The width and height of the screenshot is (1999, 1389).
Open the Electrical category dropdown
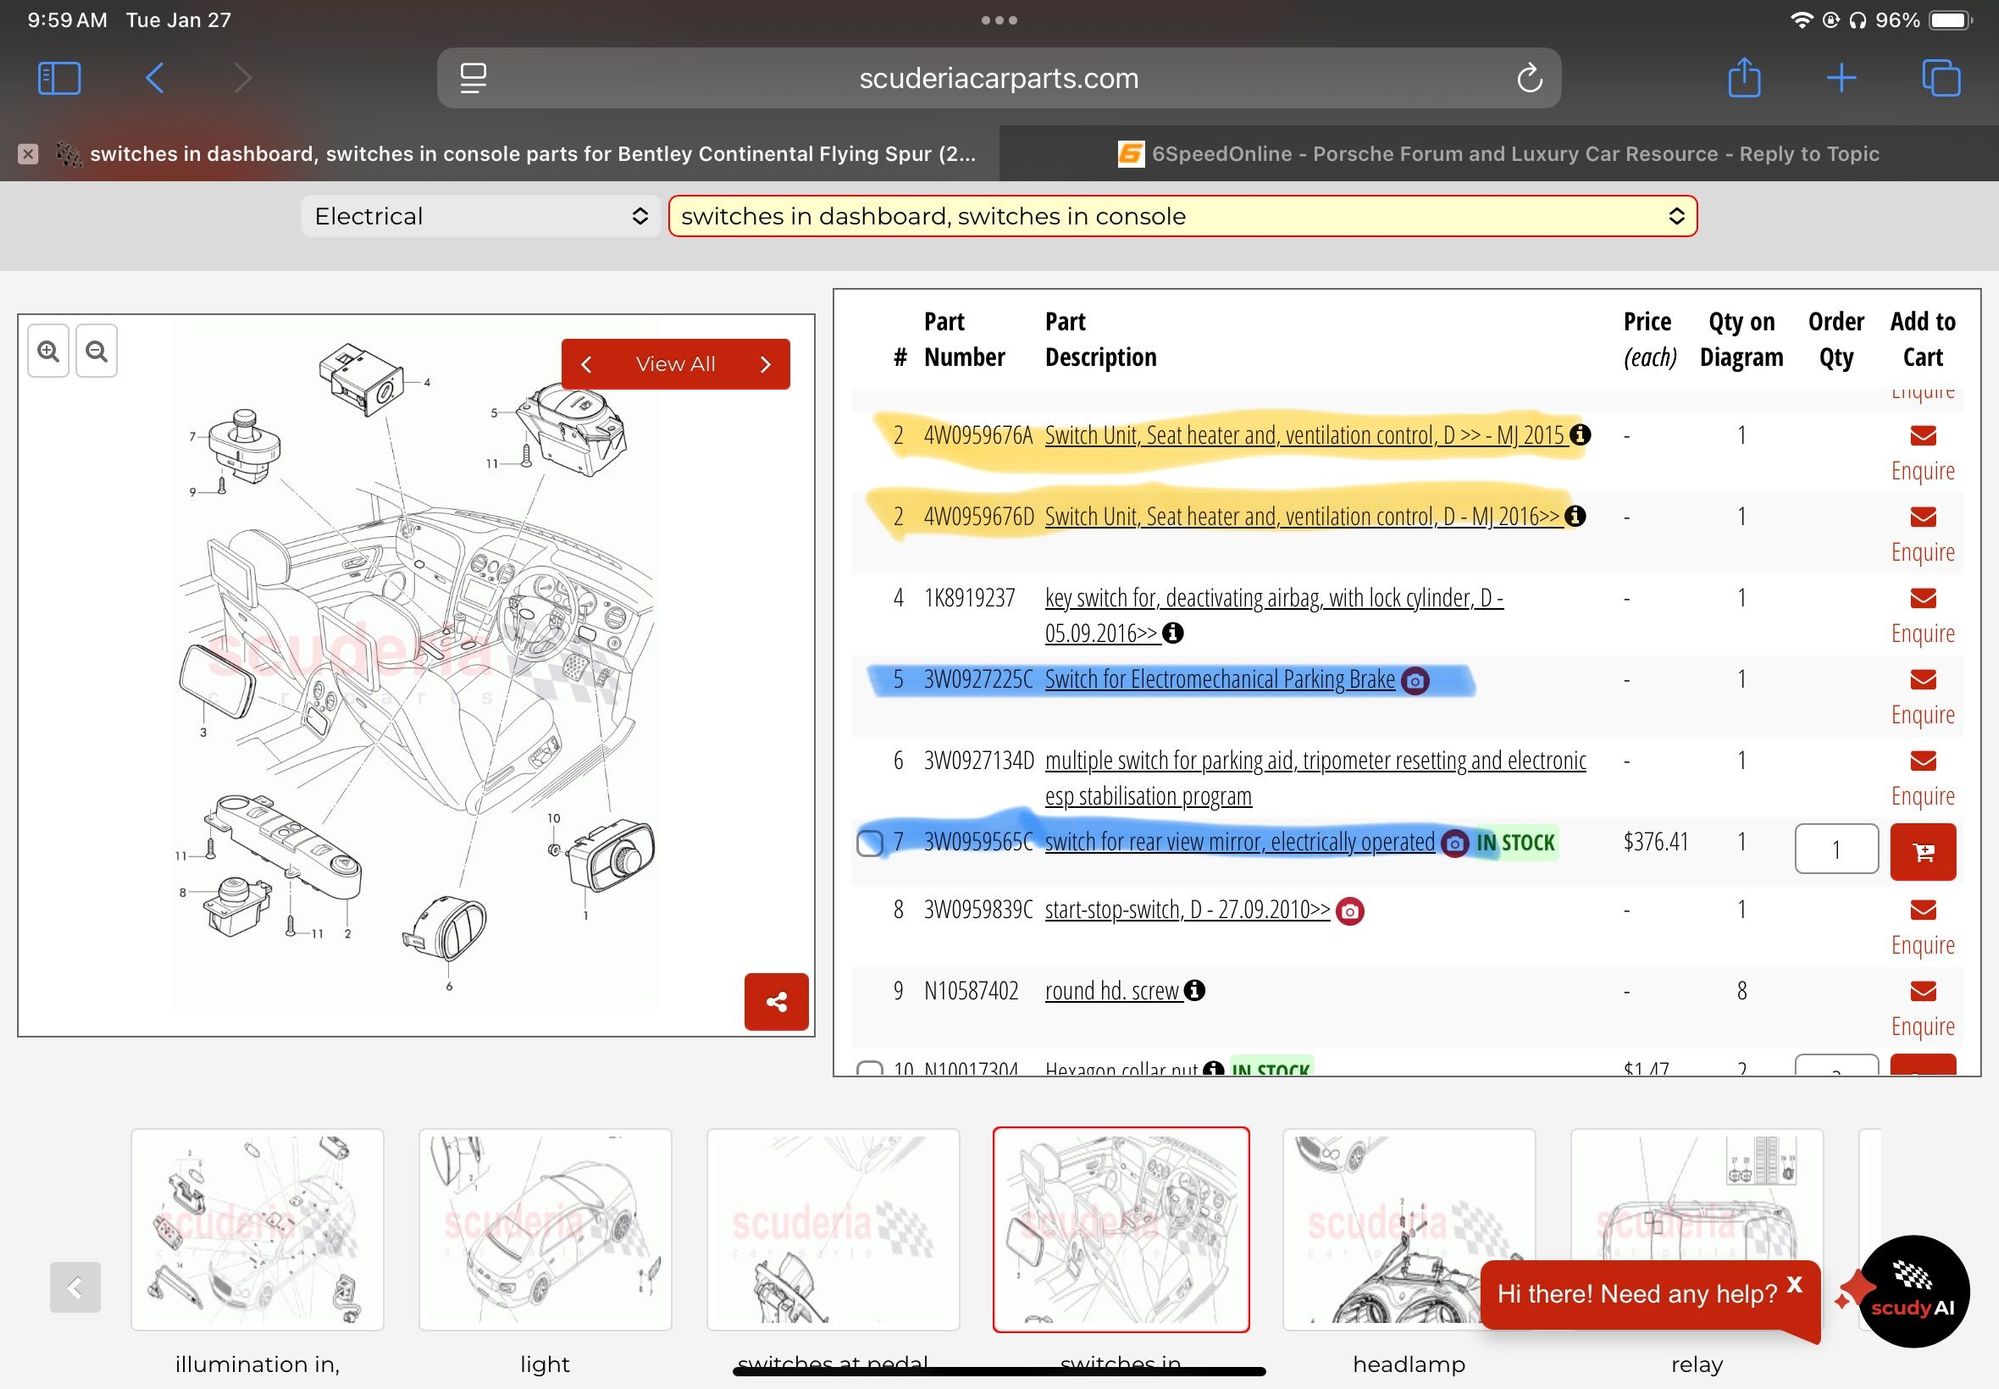(x=480, y=216)
